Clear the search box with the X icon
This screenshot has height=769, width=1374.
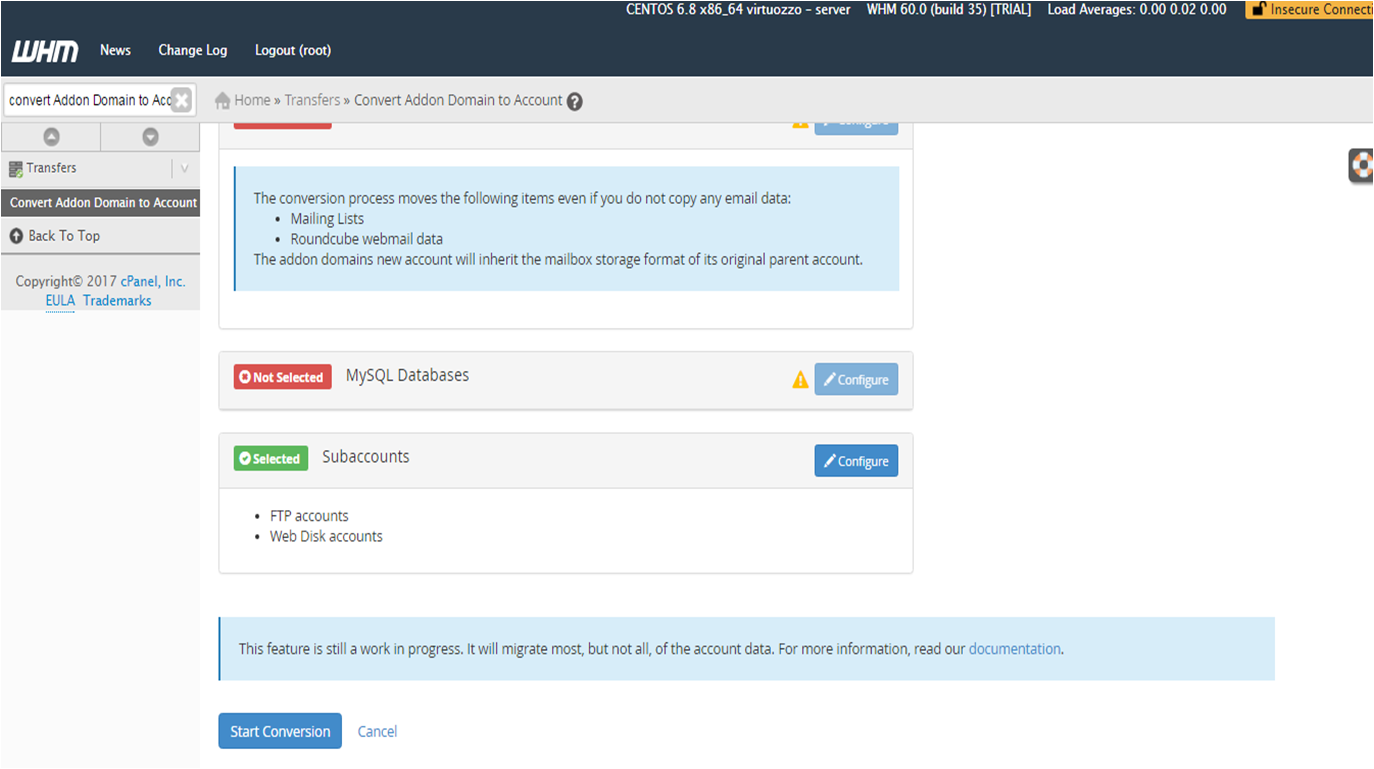181,100
